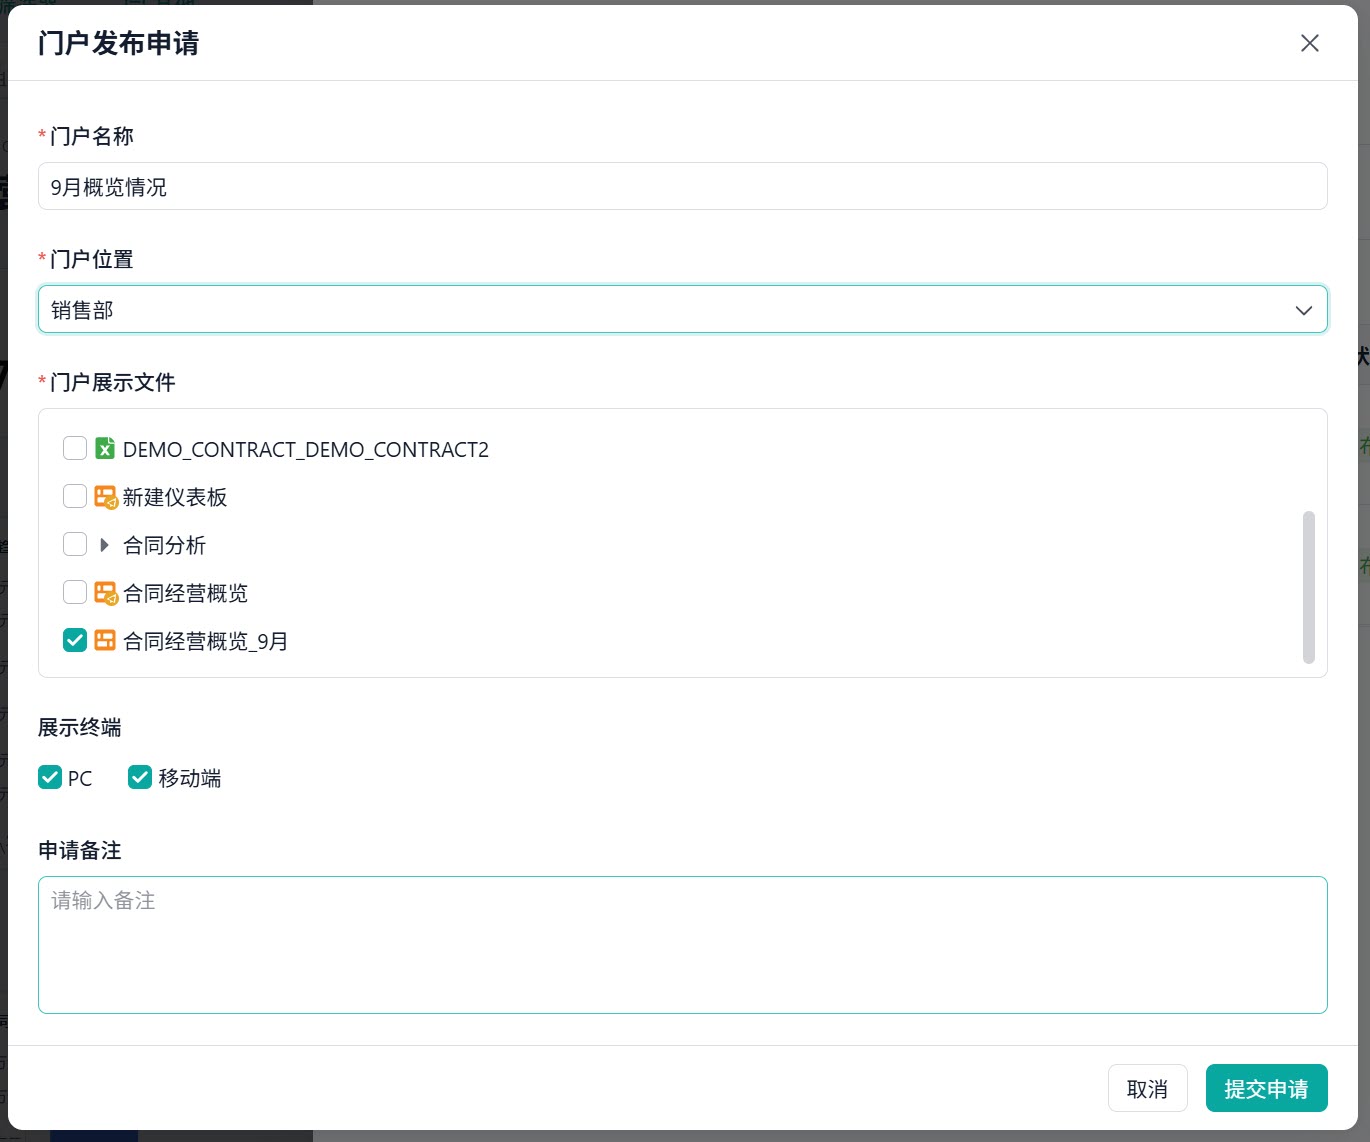Click the Excel icon beside DEMO_CONTRACT_DEMO_CONTRACT2
Viewport: 1370px width, 1142px height.
pos(105,448)
